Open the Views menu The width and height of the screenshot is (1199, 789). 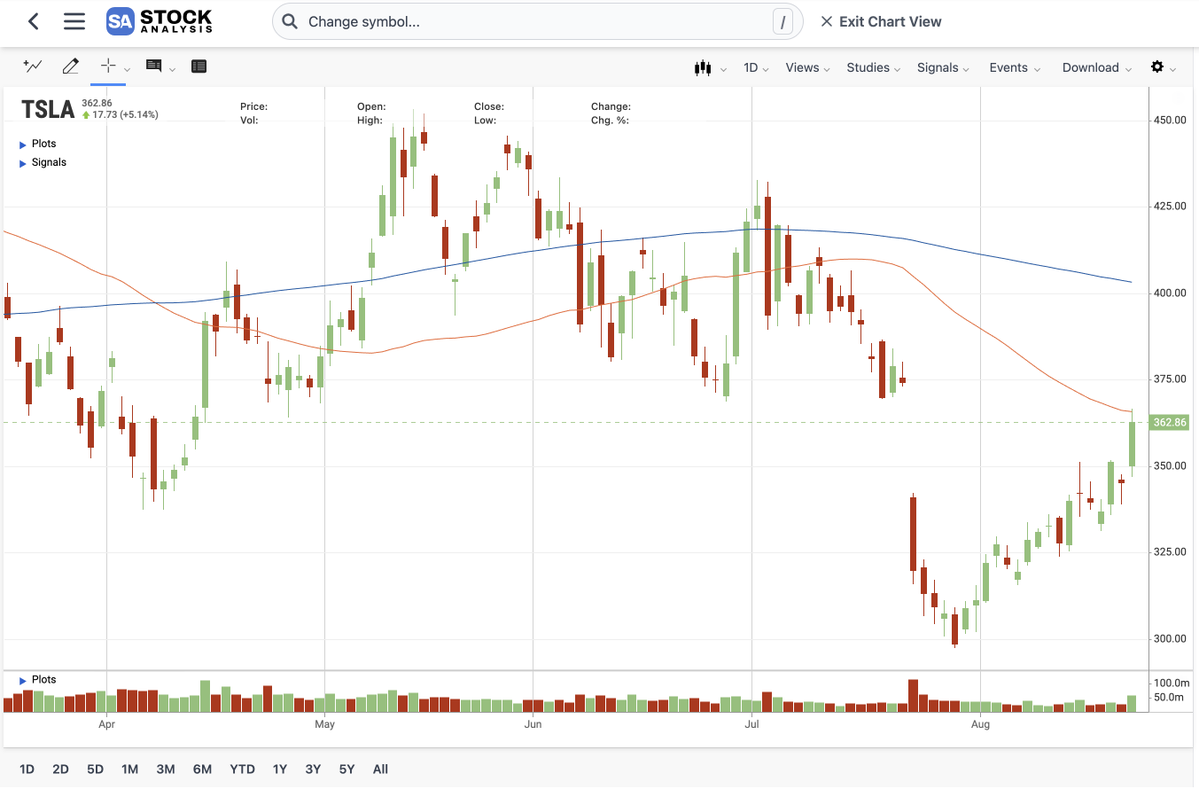[x=807, y=68]
